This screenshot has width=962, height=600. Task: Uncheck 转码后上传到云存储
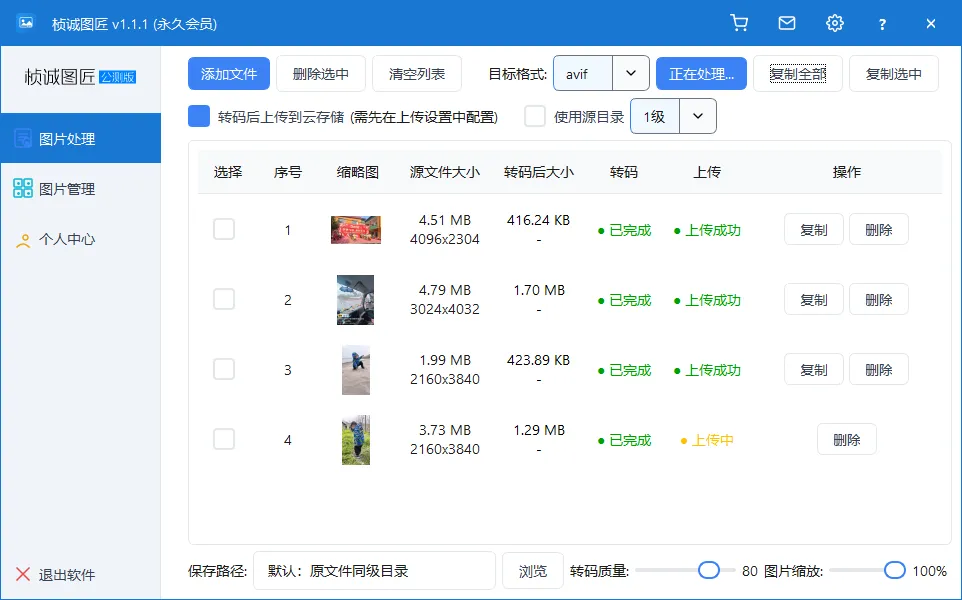(x=198, y=116)
